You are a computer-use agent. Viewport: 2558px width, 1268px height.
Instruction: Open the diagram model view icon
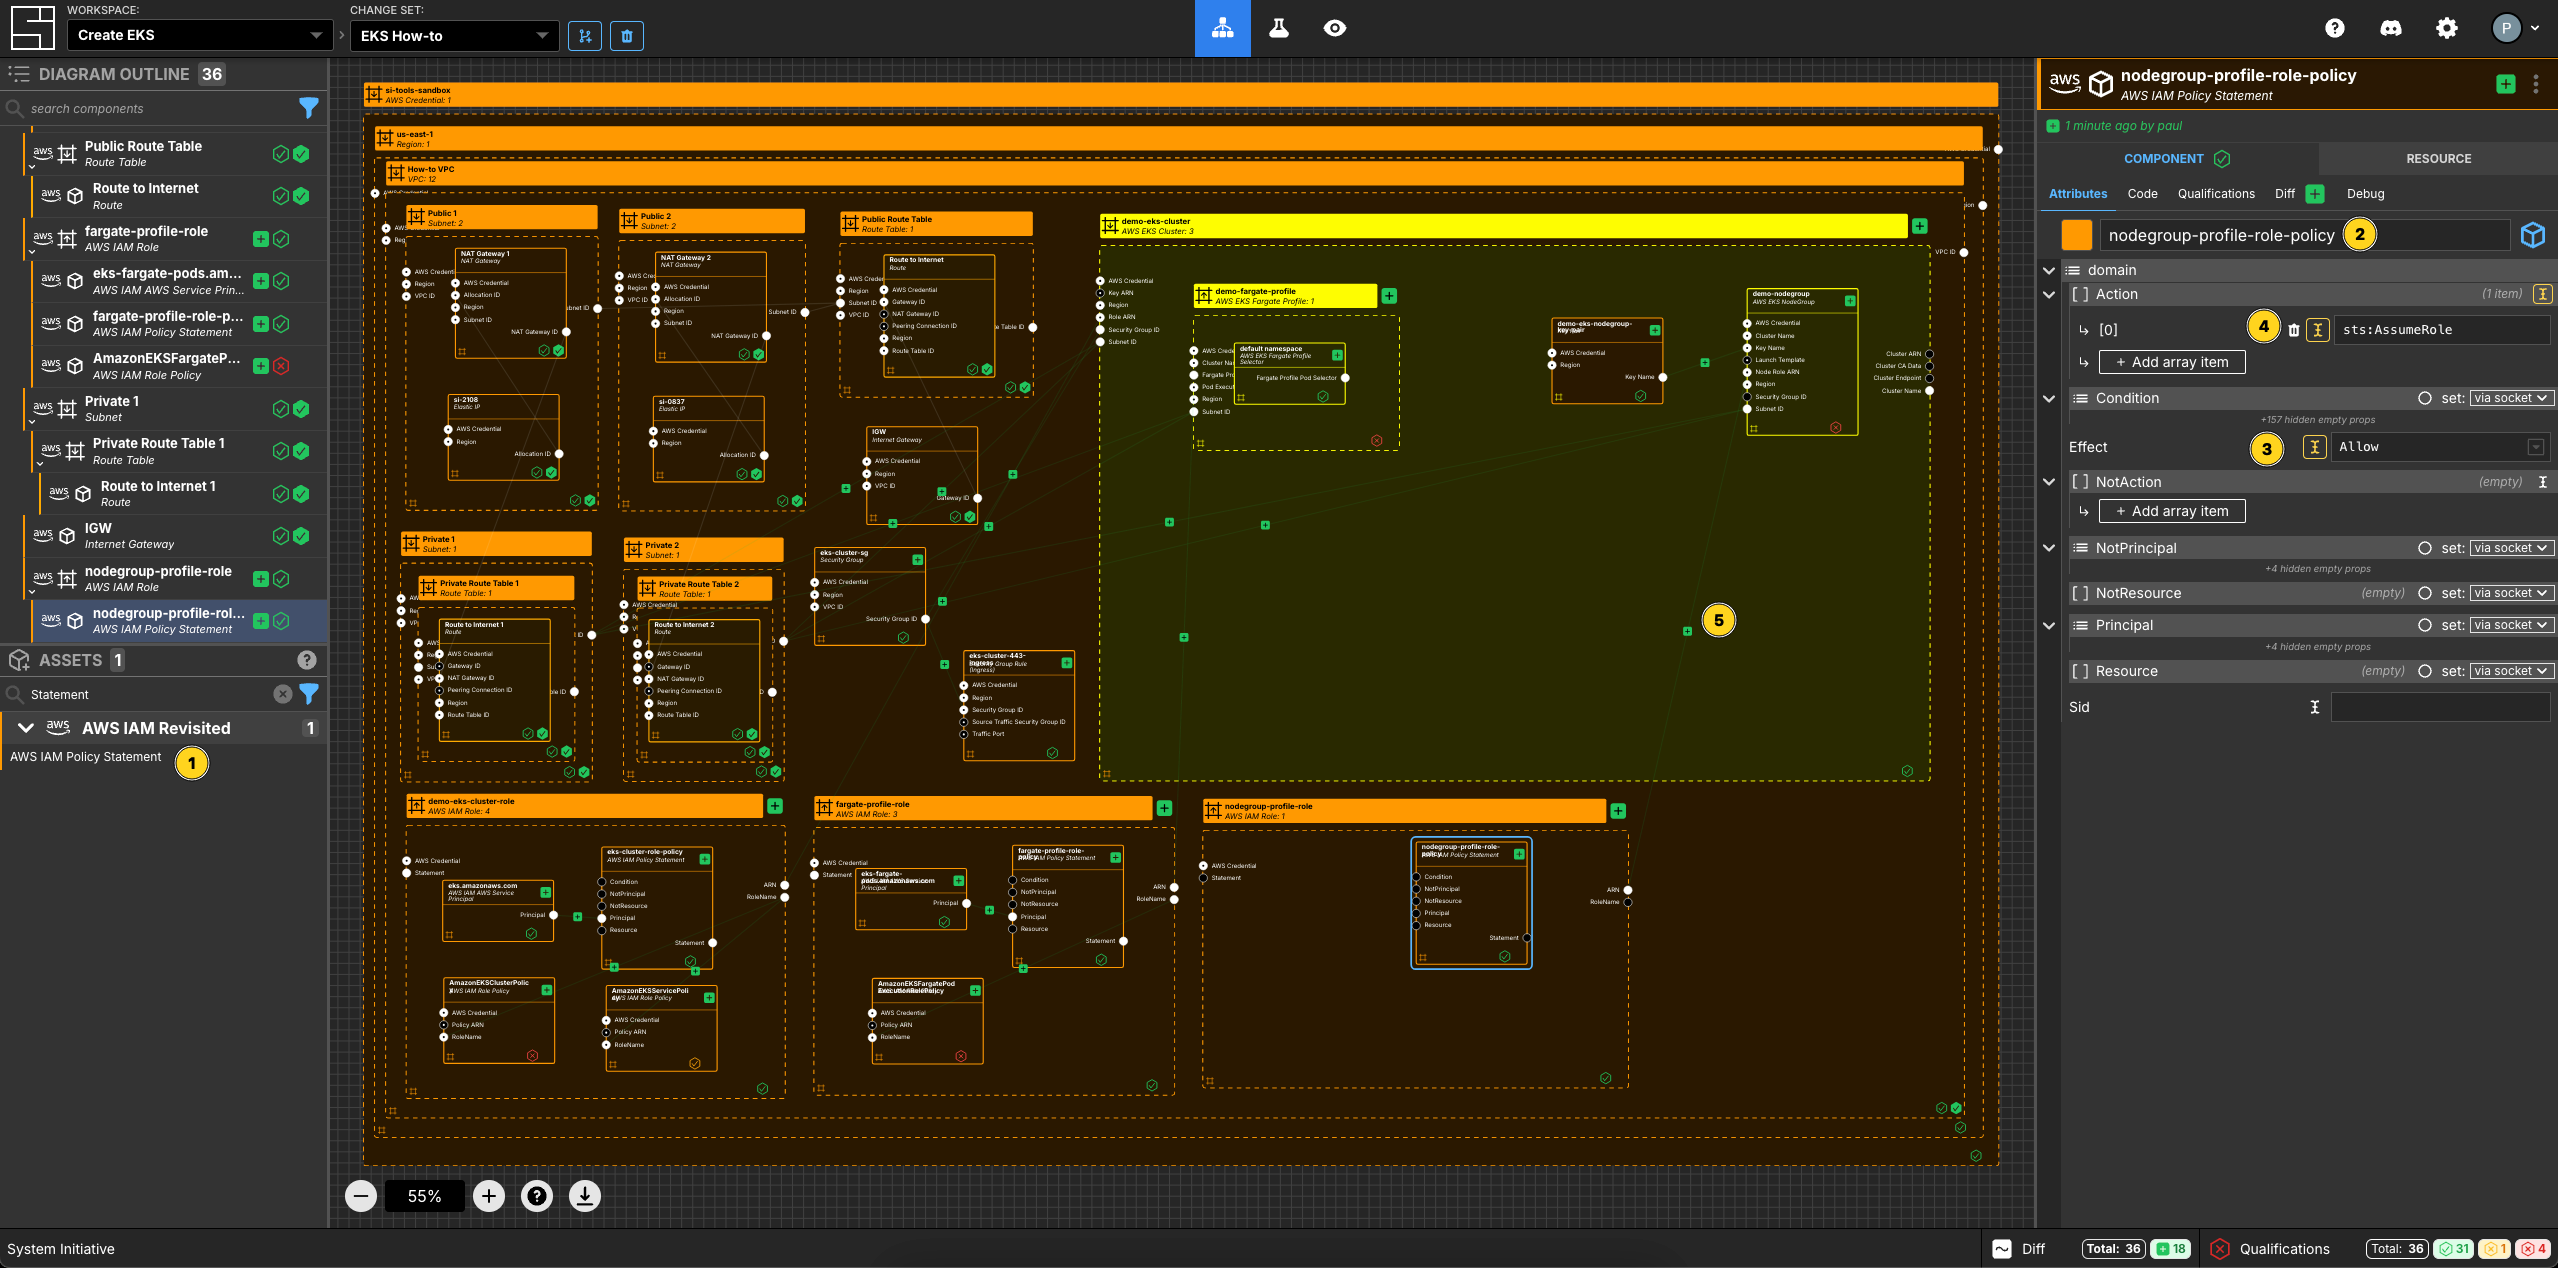point(1222,28)
